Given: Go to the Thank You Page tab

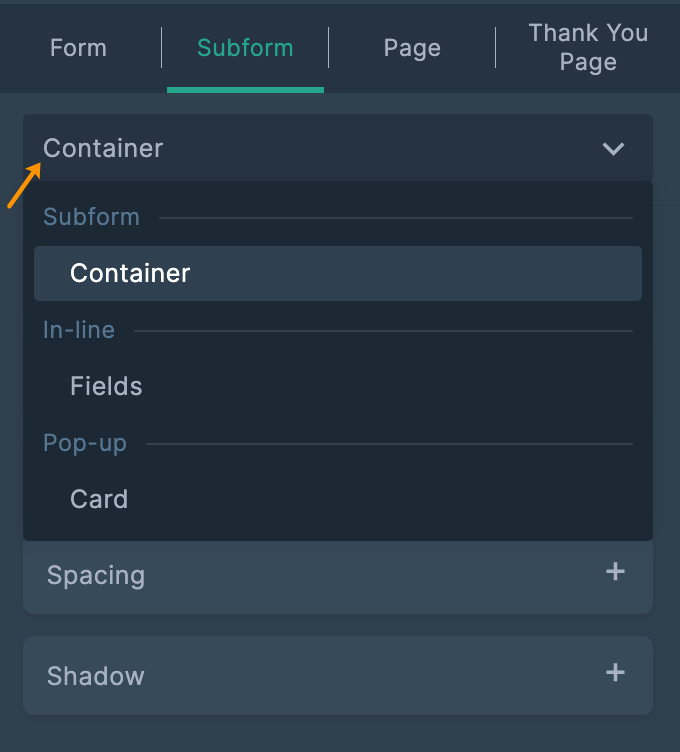Looking at the screenshot, I should 588,48.
